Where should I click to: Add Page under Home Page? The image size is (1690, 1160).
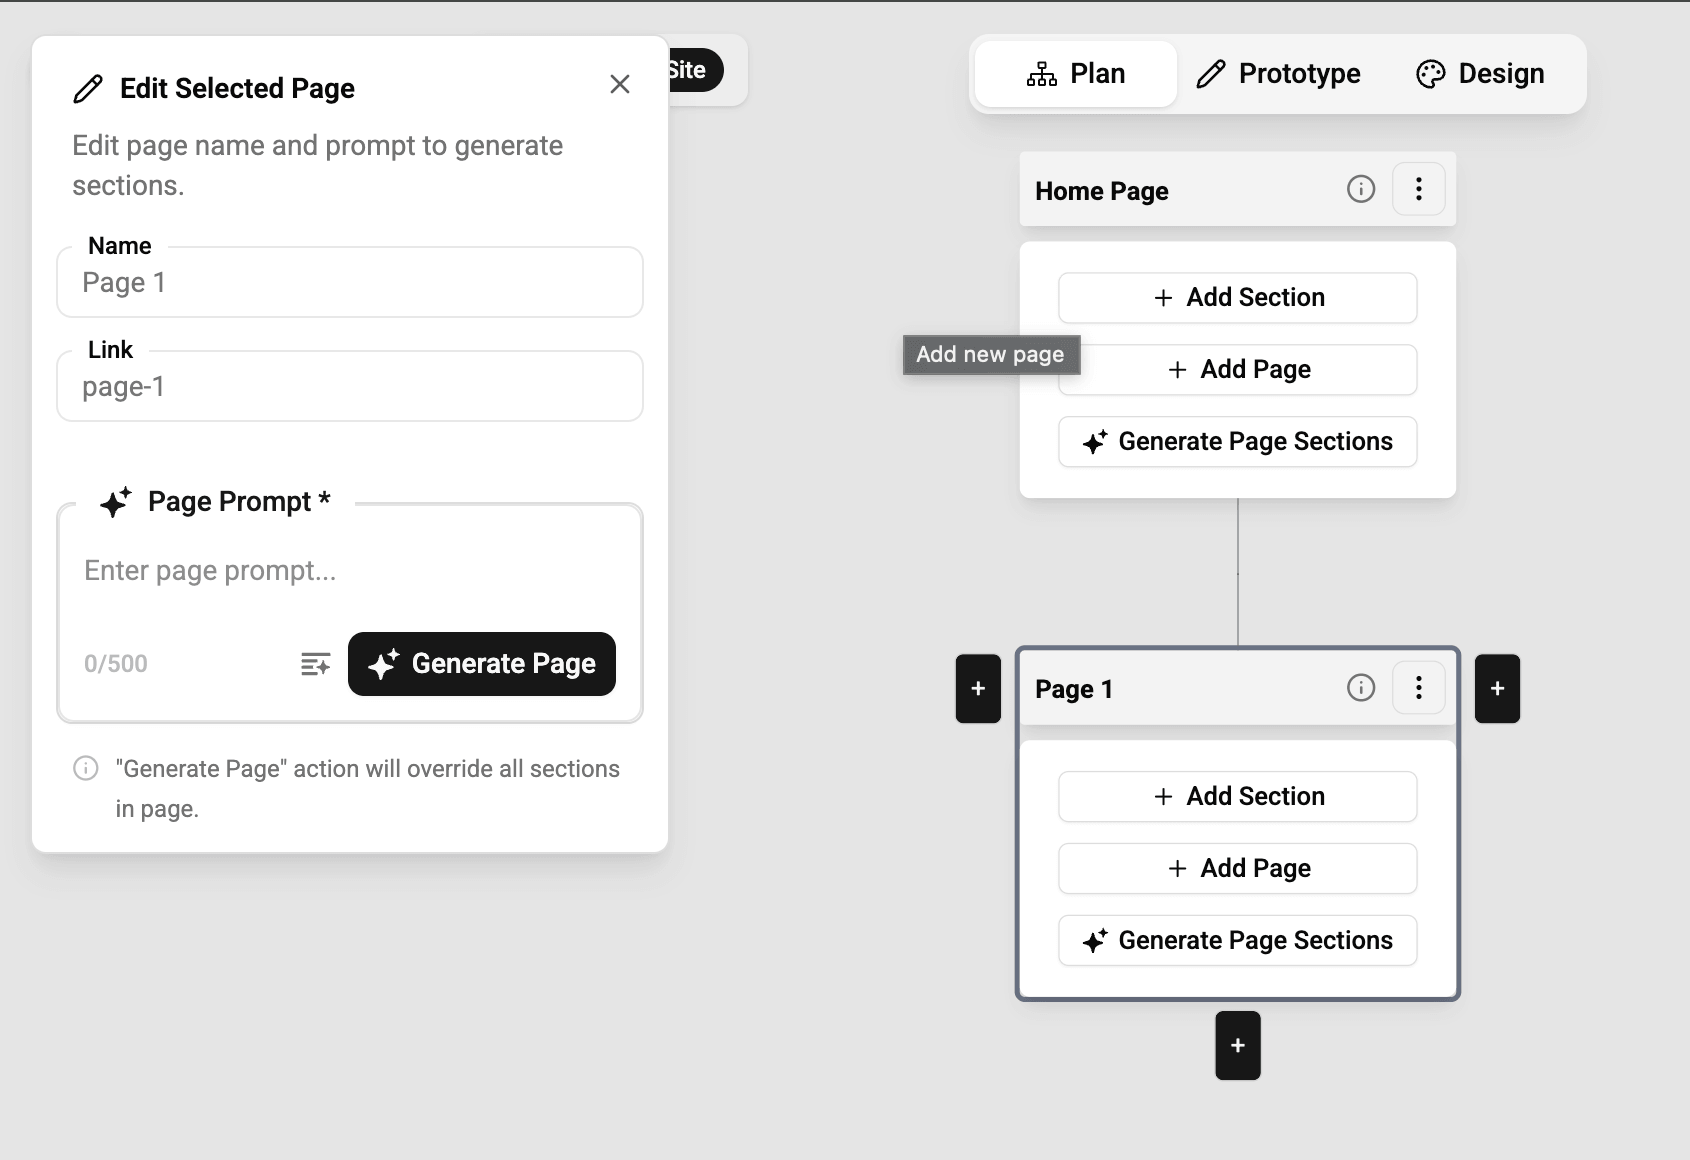1238,370
